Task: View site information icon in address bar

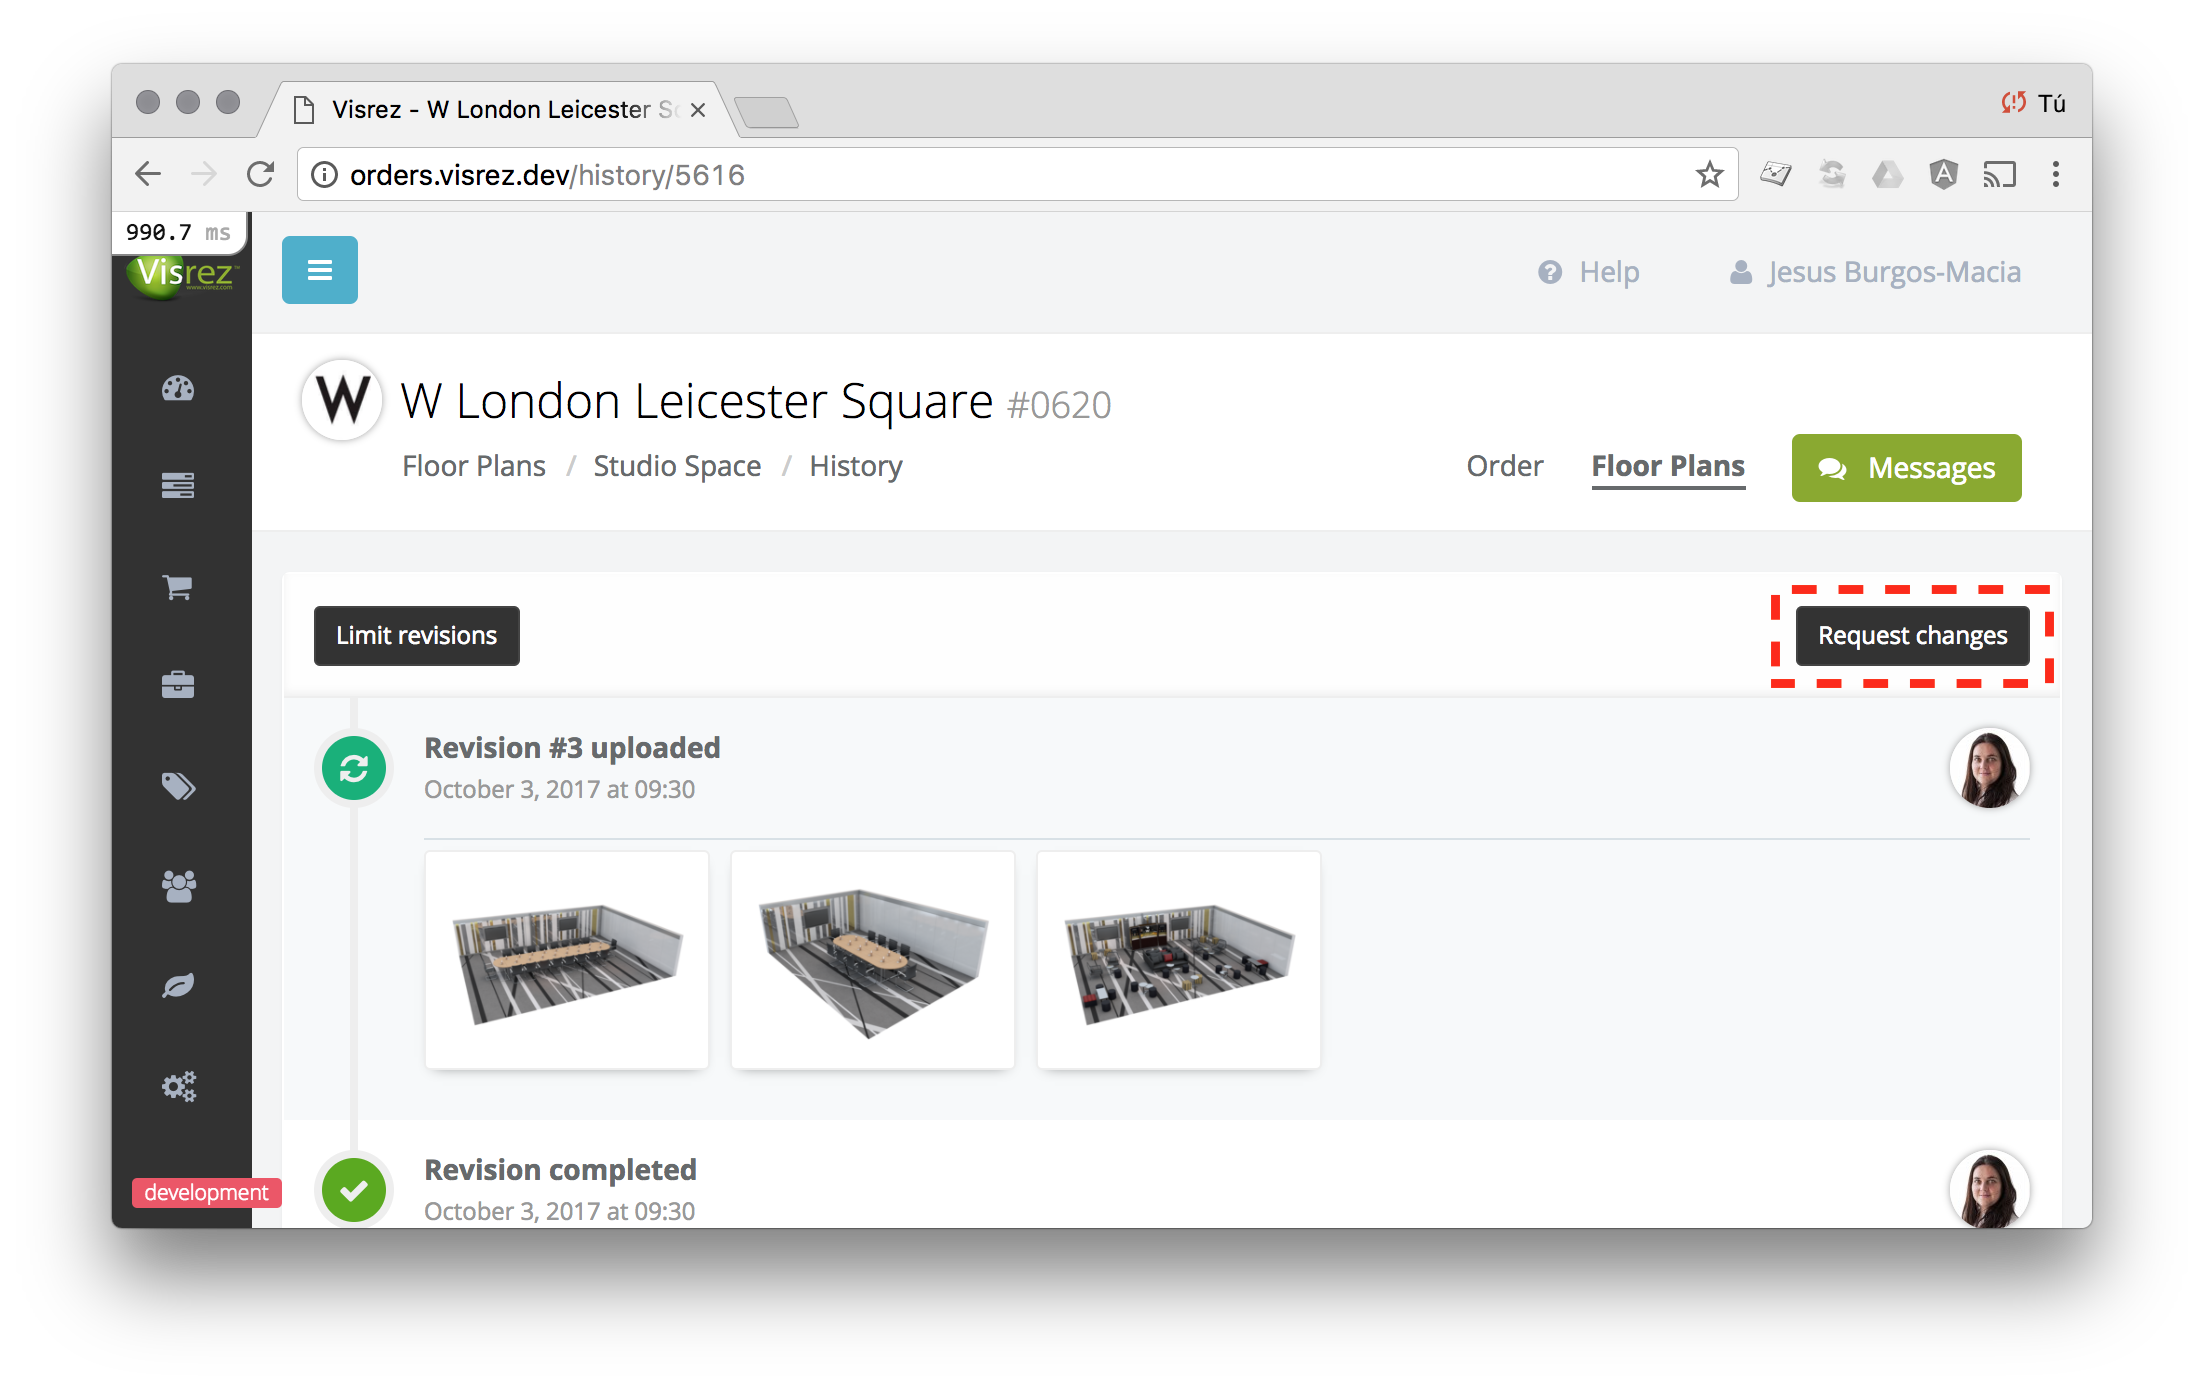Action: 324,175
